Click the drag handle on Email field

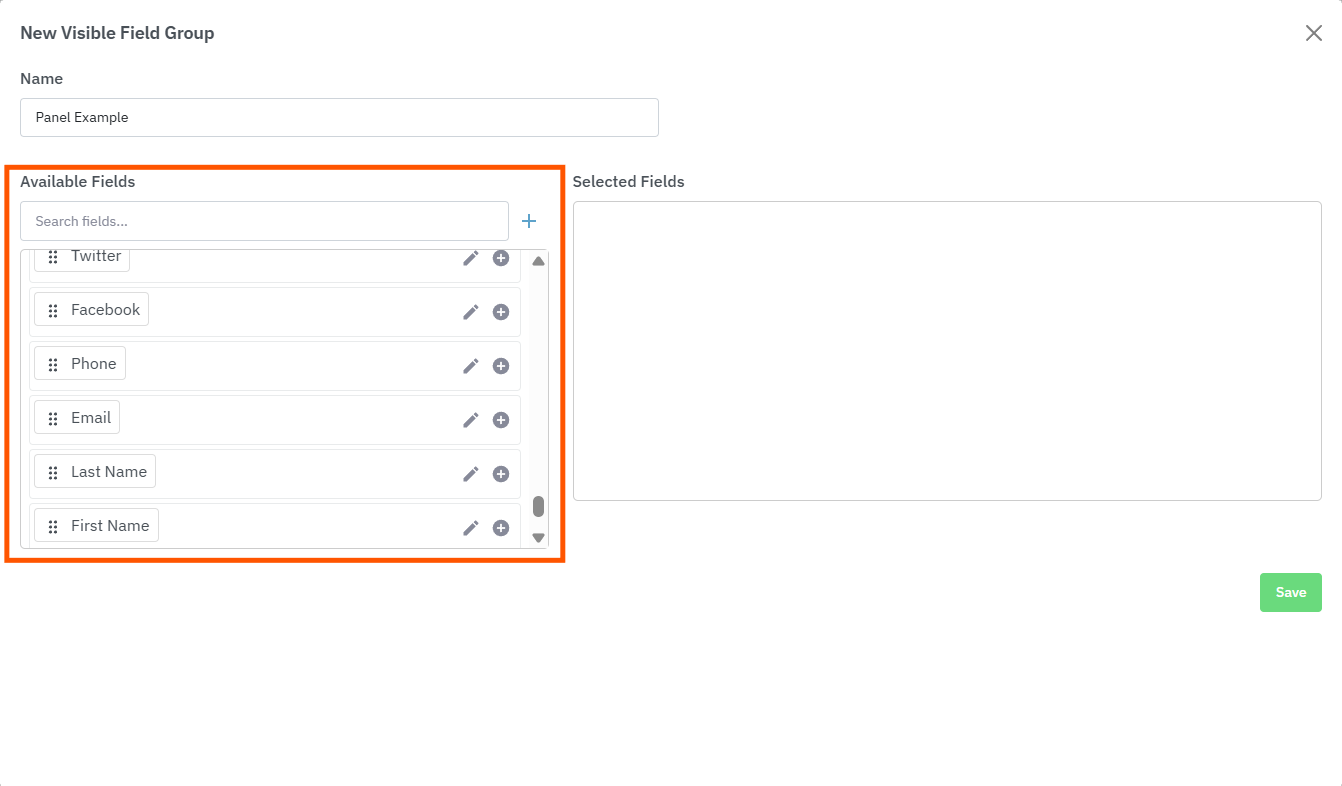click(x=53, y=418)
